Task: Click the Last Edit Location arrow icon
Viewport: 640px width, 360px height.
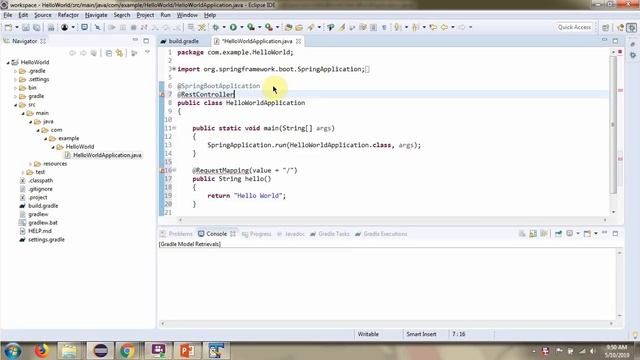Action: 433,27
